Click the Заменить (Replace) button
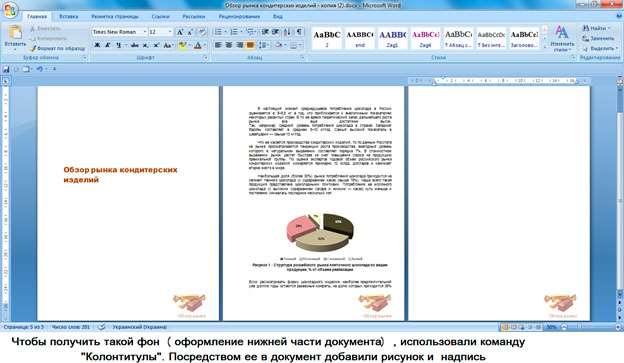The image size is (624, 363). coord(598,39)
